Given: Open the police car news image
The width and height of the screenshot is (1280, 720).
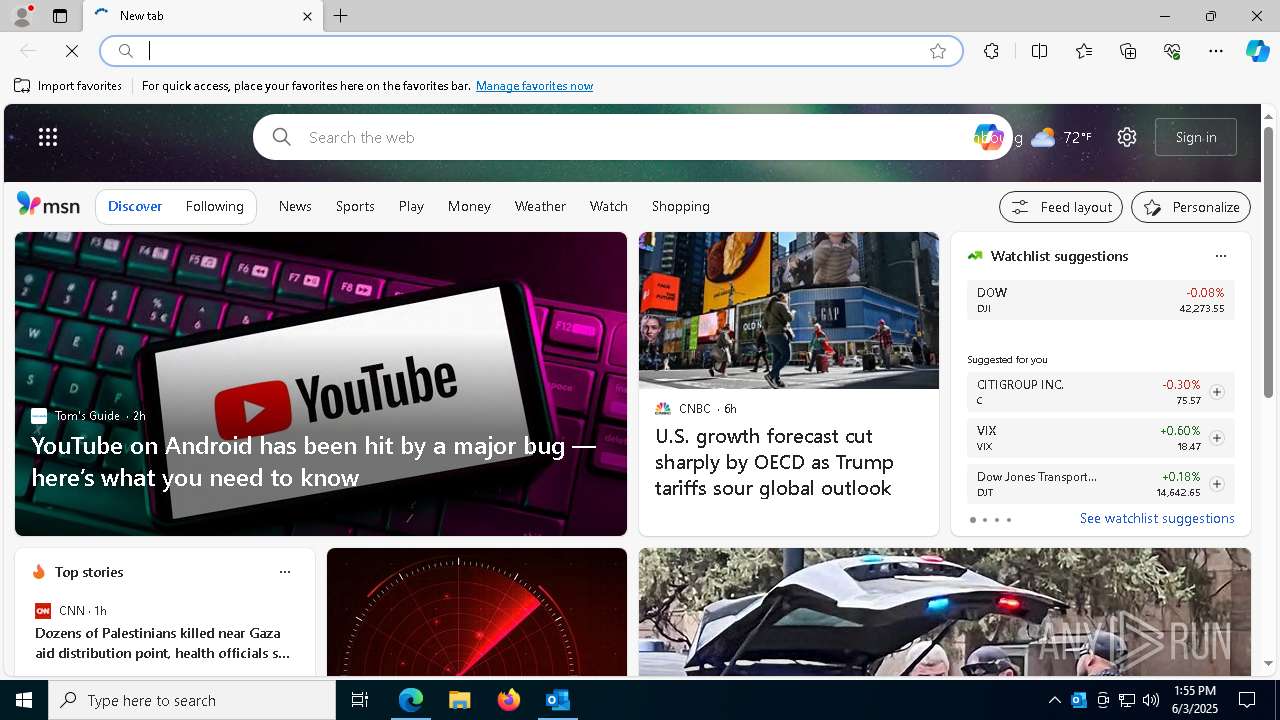Looking at the screenshot, I should [945, 612].
